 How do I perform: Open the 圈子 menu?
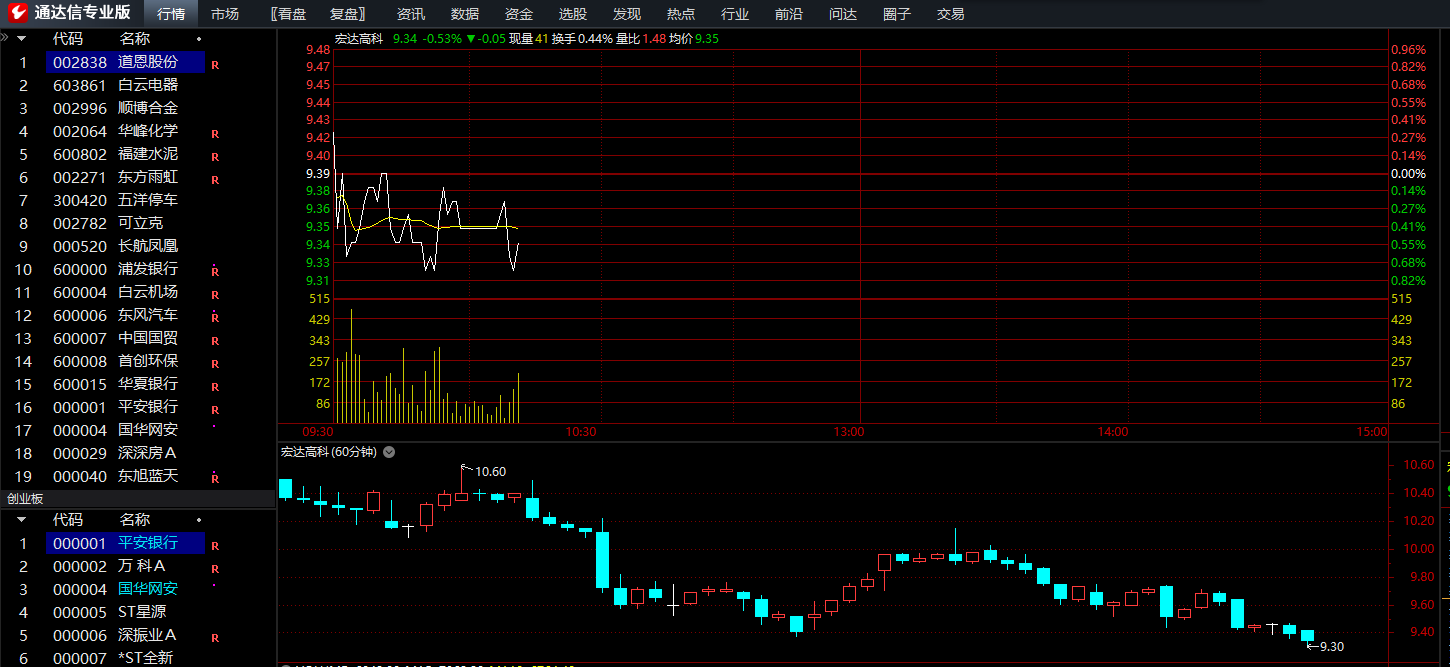coord(897,14)
